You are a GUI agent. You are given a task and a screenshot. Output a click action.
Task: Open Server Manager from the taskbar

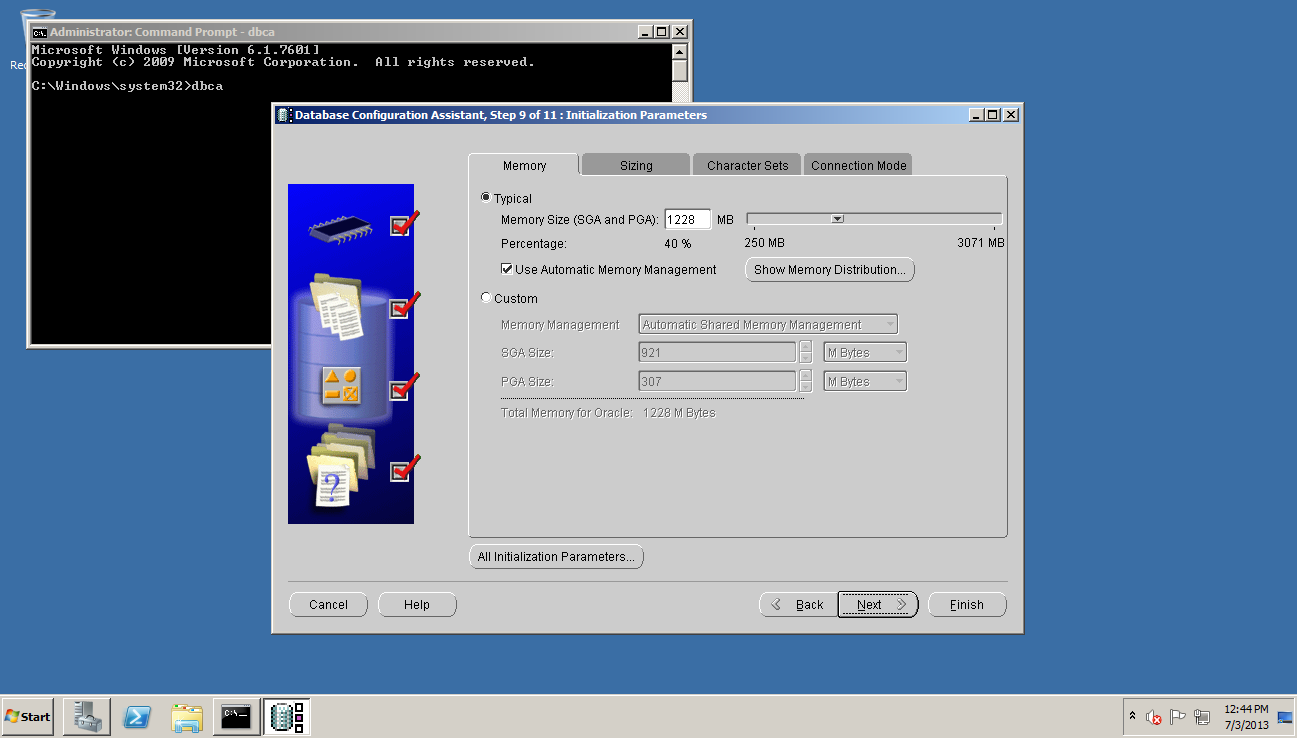pyautogui.click(x=86, y=717)
